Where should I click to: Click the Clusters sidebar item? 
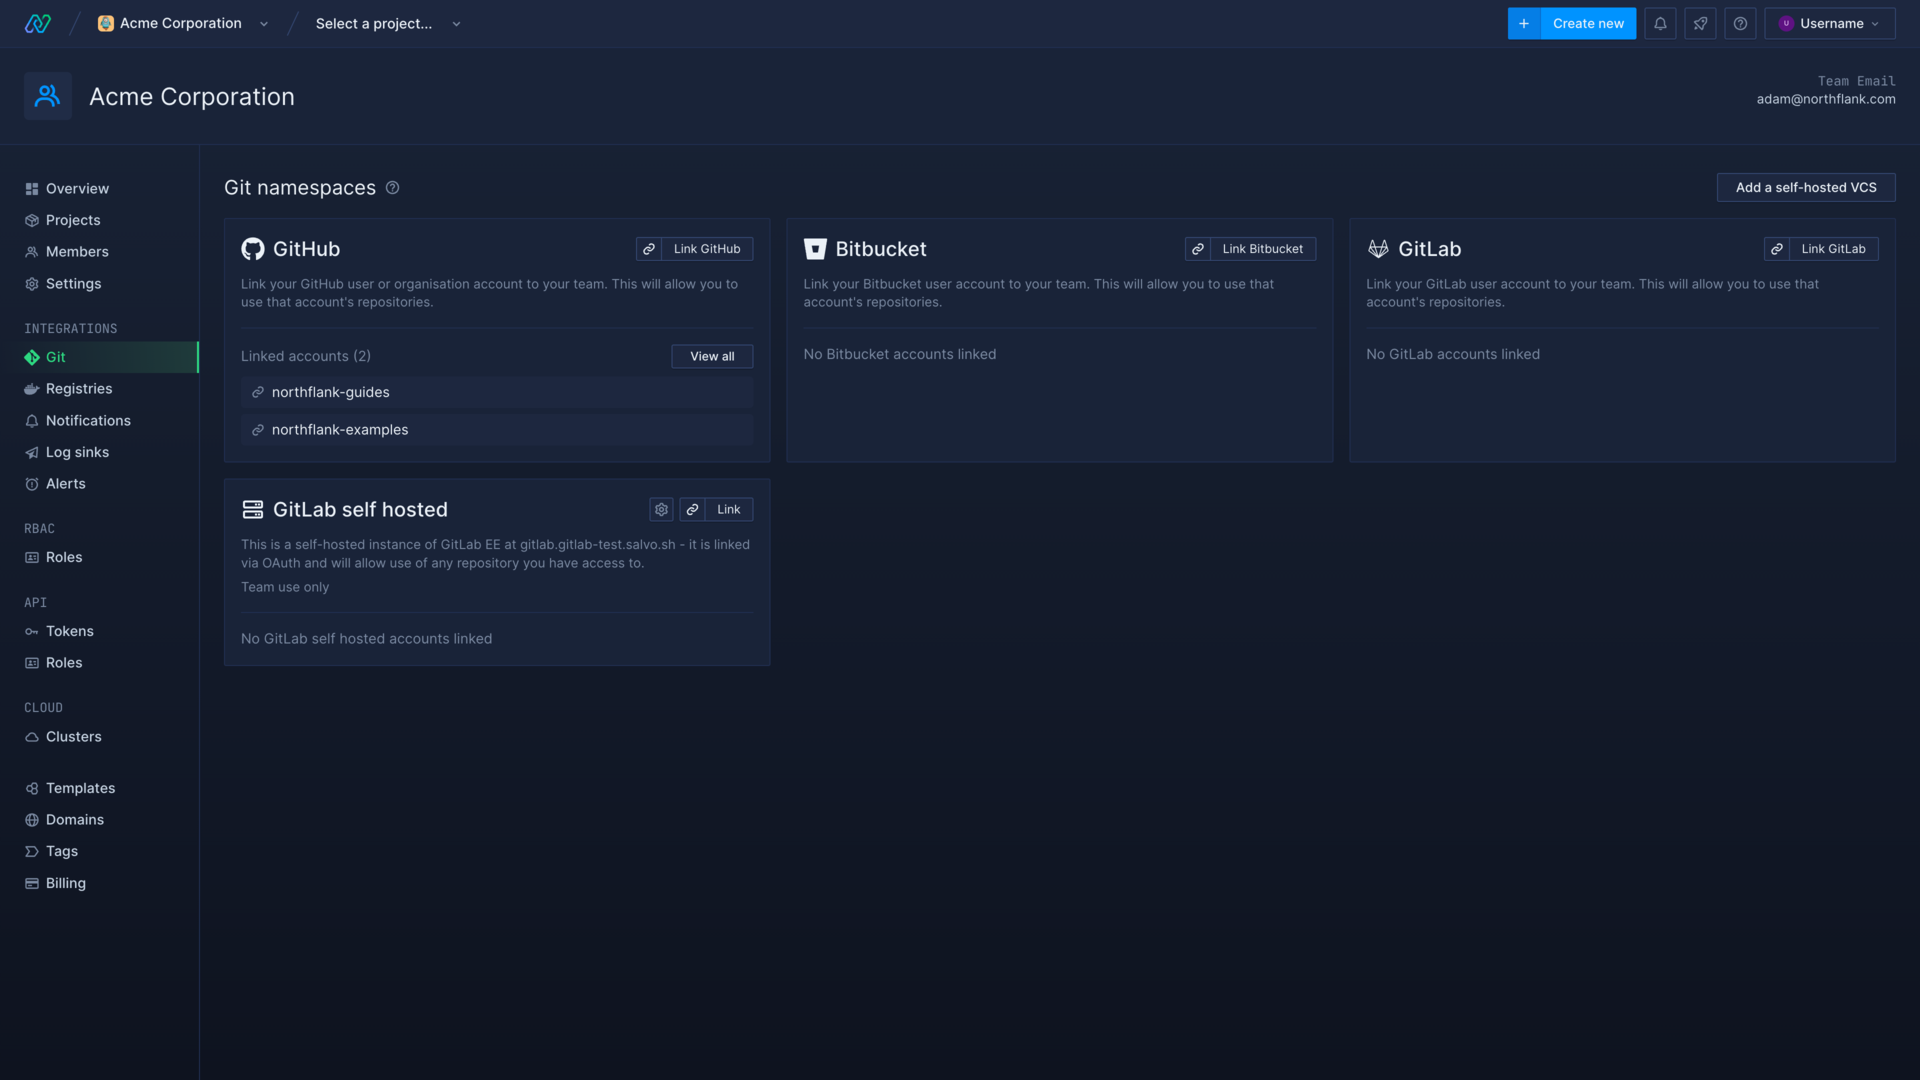click(x=74, y=737)
